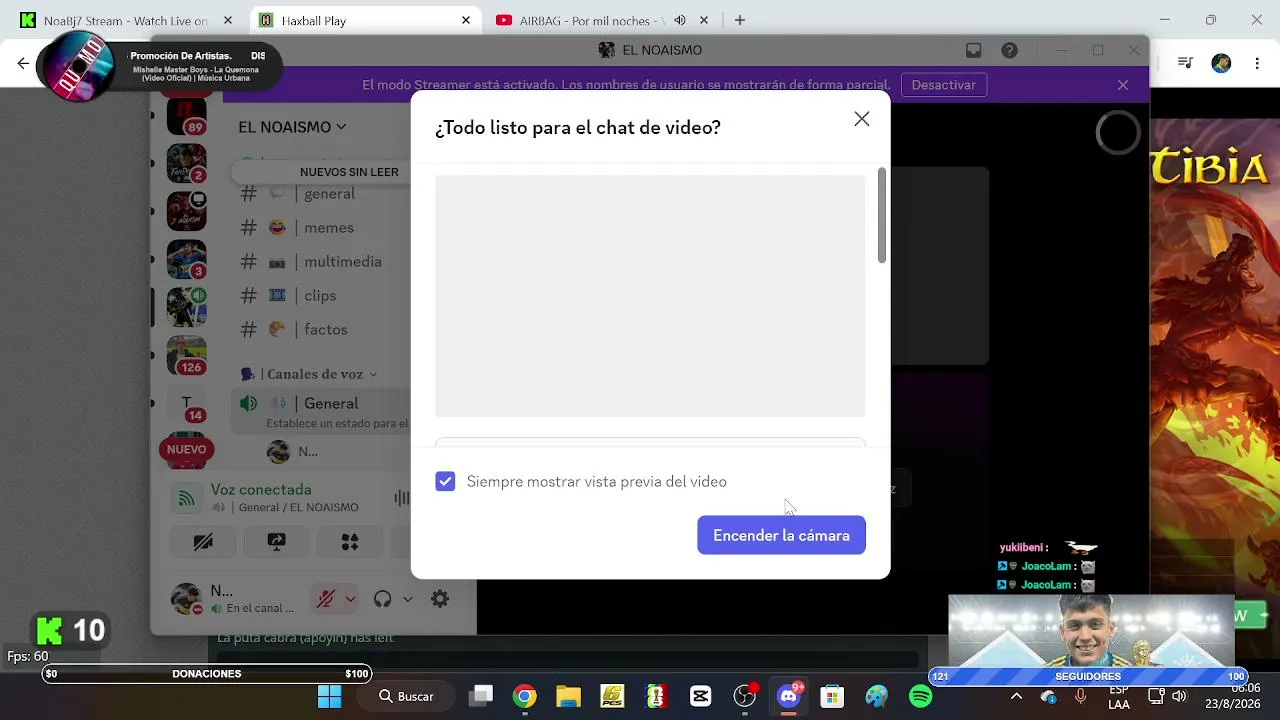Toggle the camera button in voice panel
The height and width of the screenshot is (720, 1280).
point(203,542)
